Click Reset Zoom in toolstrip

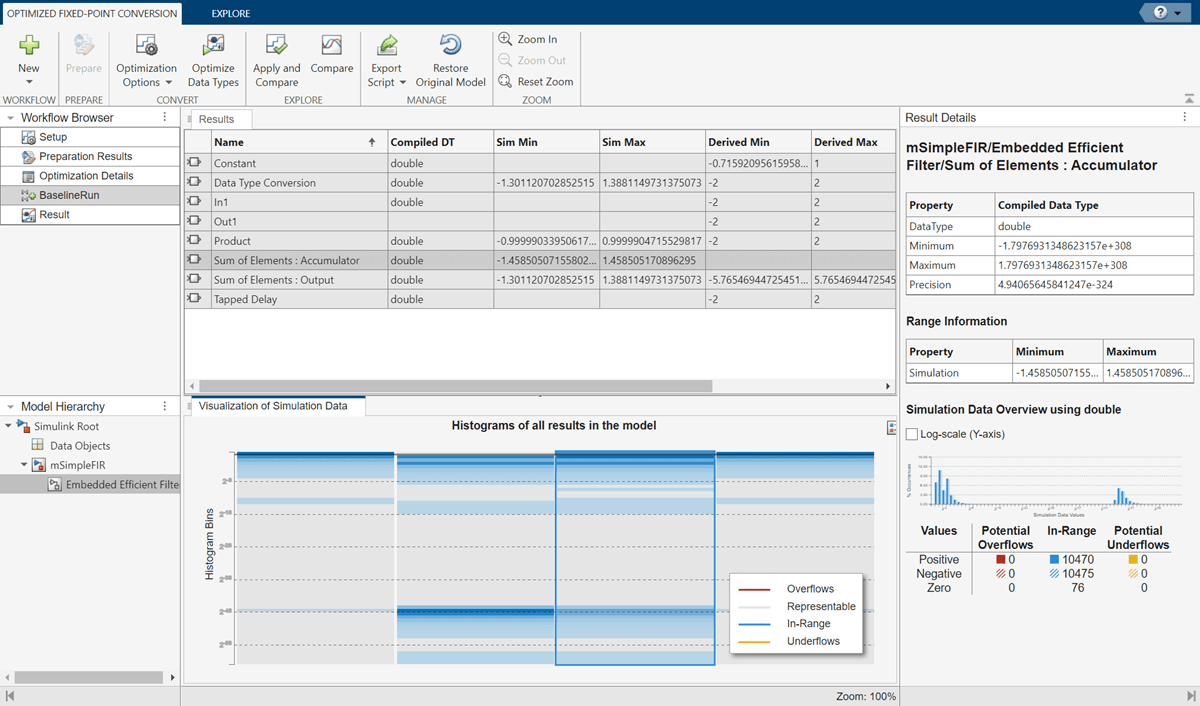[535, 81]
